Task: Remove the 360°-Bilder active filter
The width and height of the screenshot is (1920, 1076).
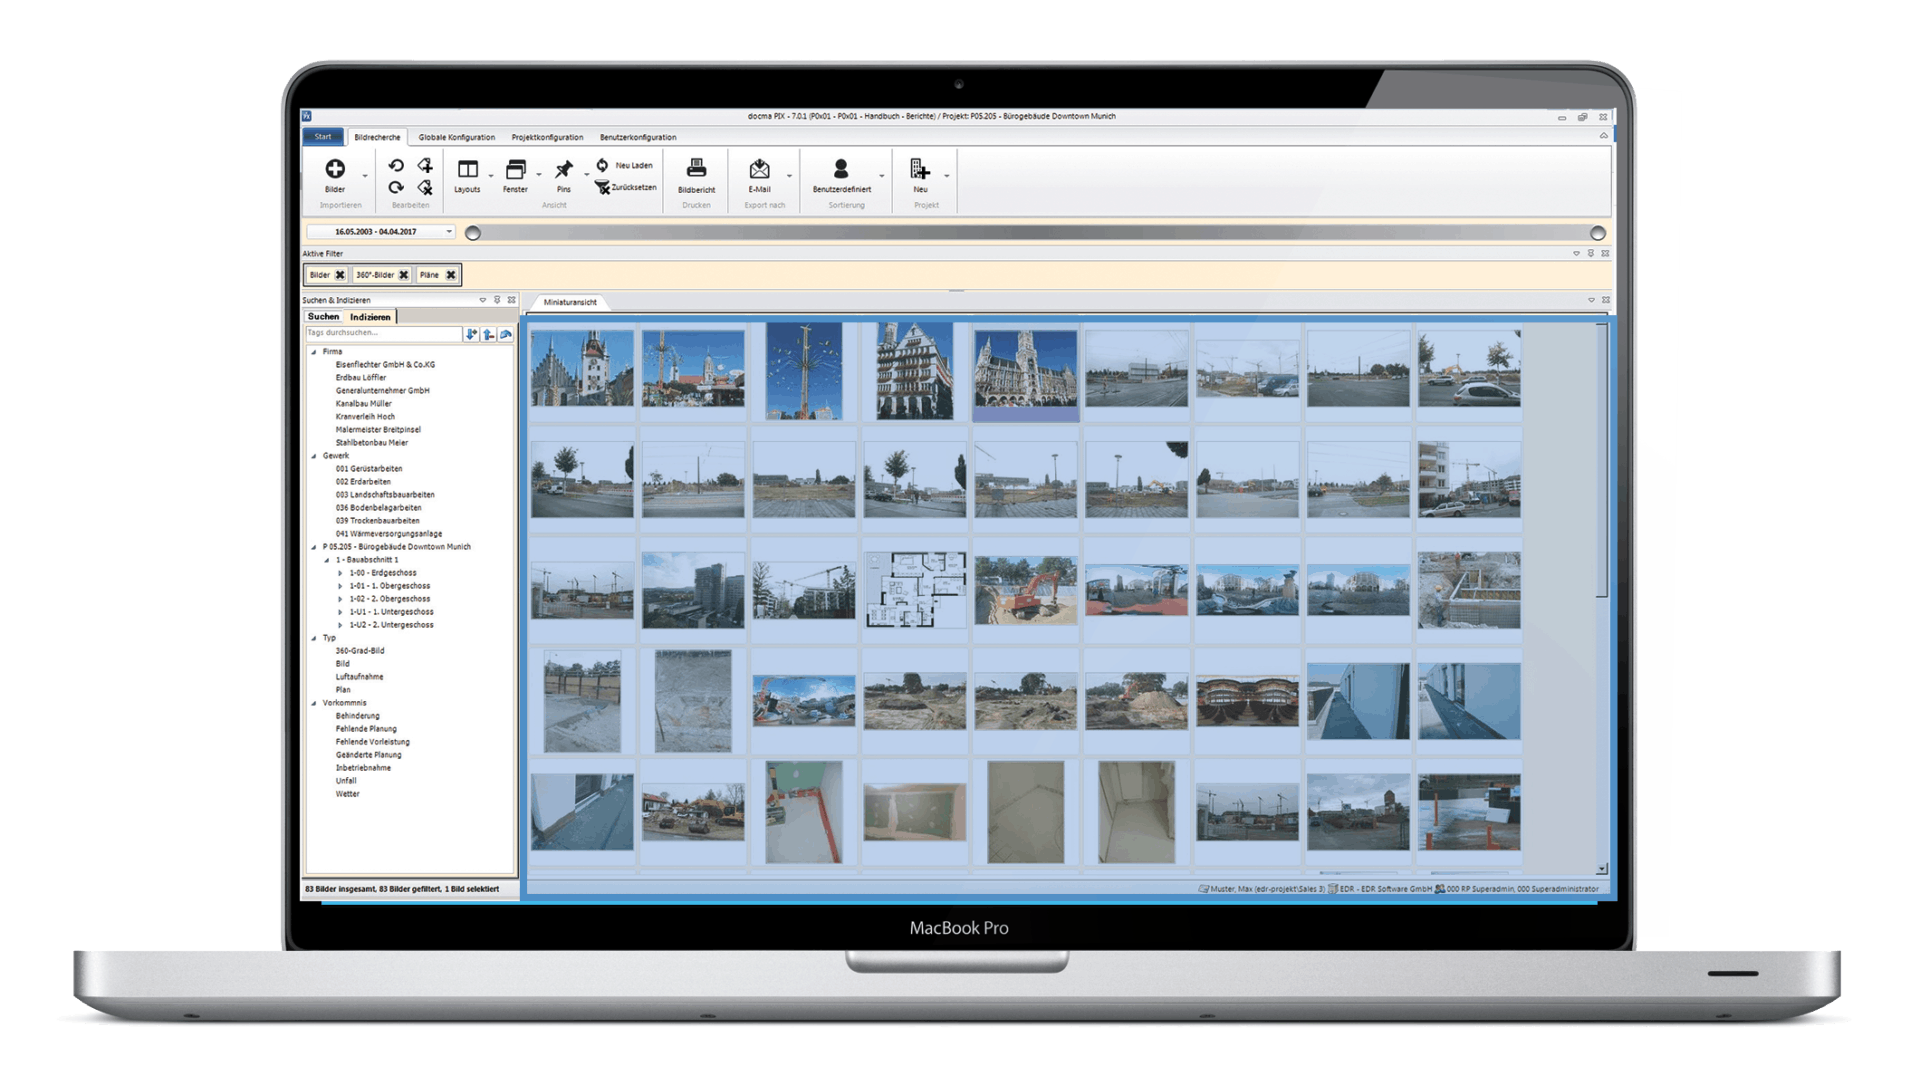Action: 404,275
